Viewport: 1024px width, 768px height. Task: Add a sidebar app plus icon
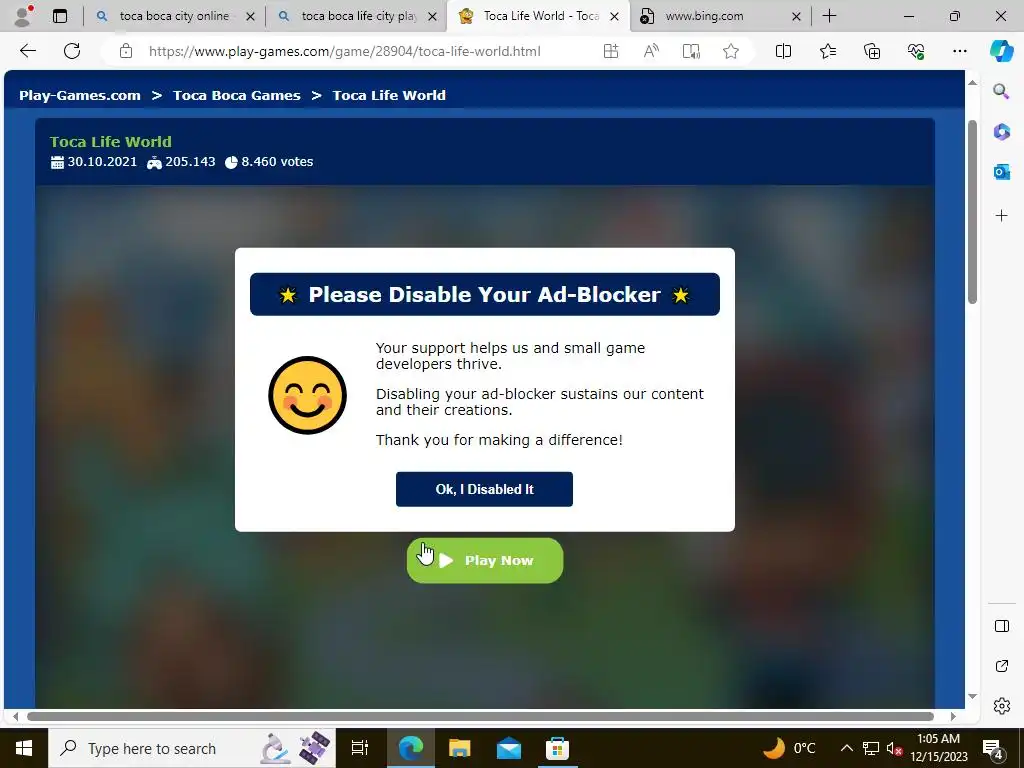click(x=1001, y=216)
